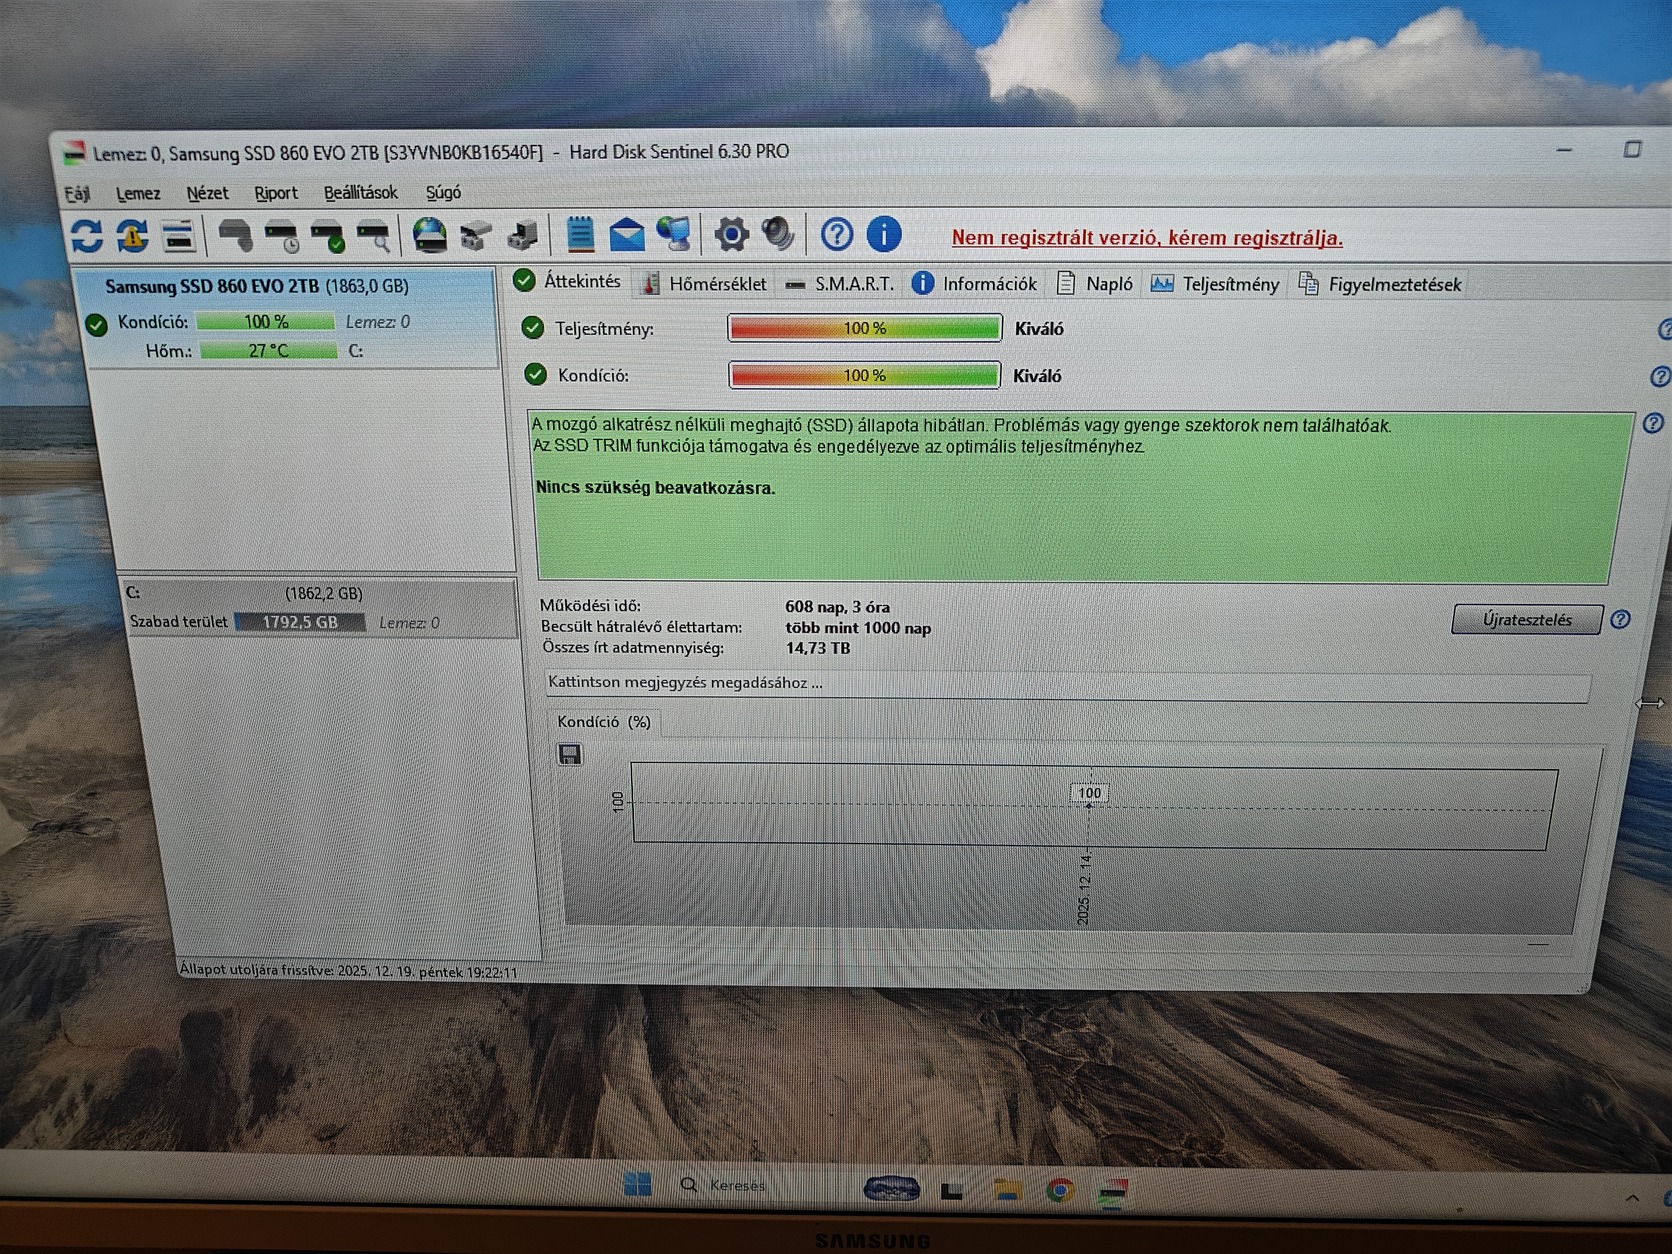Open the Riport menu

(x=276, y=193)
